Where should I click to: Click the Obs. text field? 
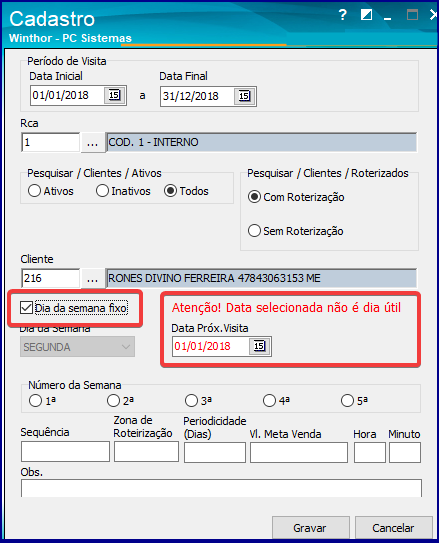pos(222,488)
